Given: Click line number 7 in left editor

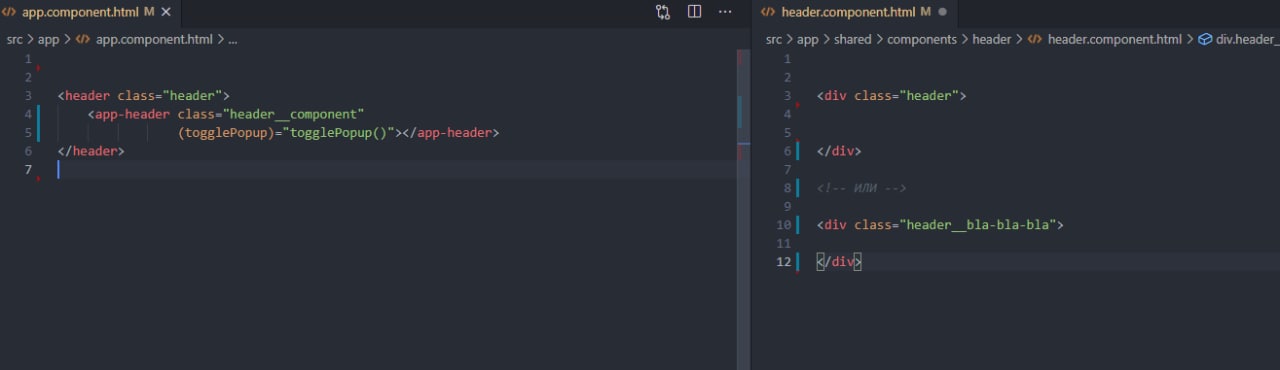Looking at the screenshot, I should click(x=28, y=170).
